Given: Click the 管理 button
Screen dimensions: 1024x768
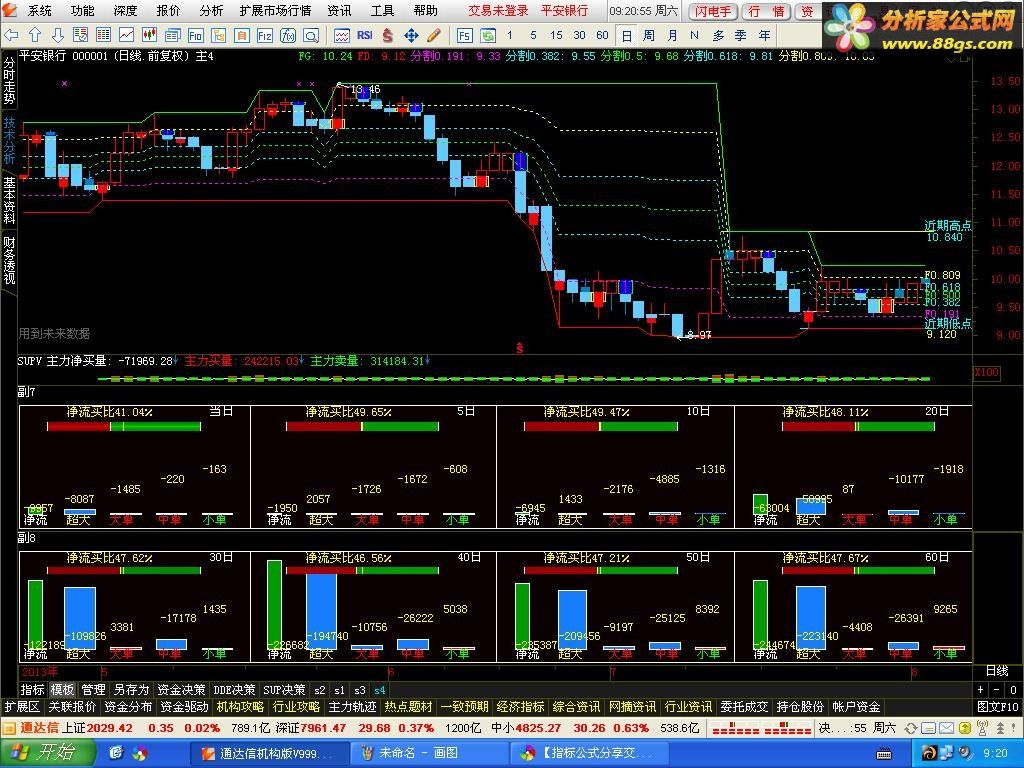Looking at the screenshot, I should (93, 690).
